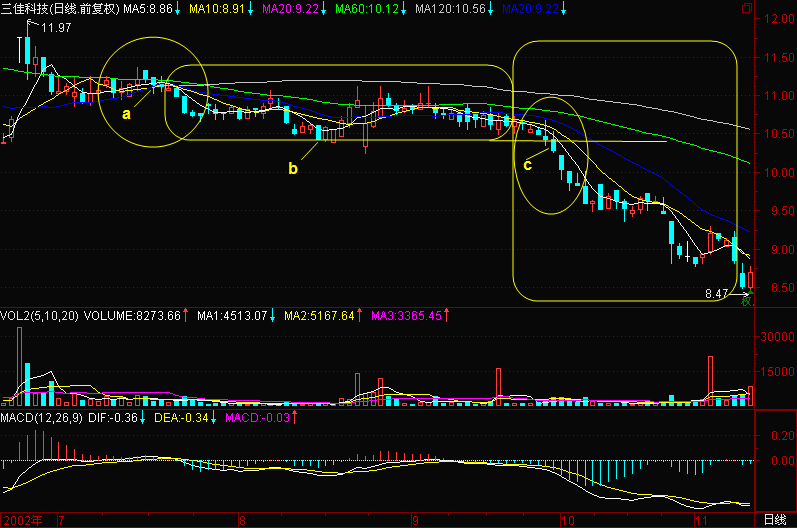Click annotation letter b on chart
797x528 pixels.
(293, 168)
